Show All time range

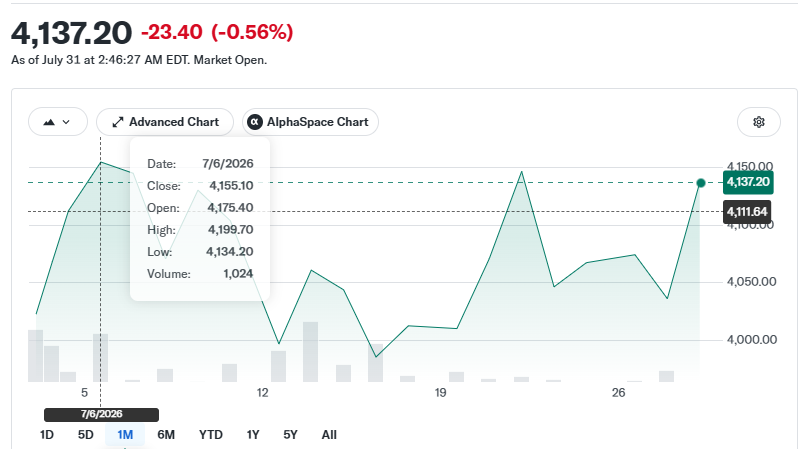click(x=329, y=435)
